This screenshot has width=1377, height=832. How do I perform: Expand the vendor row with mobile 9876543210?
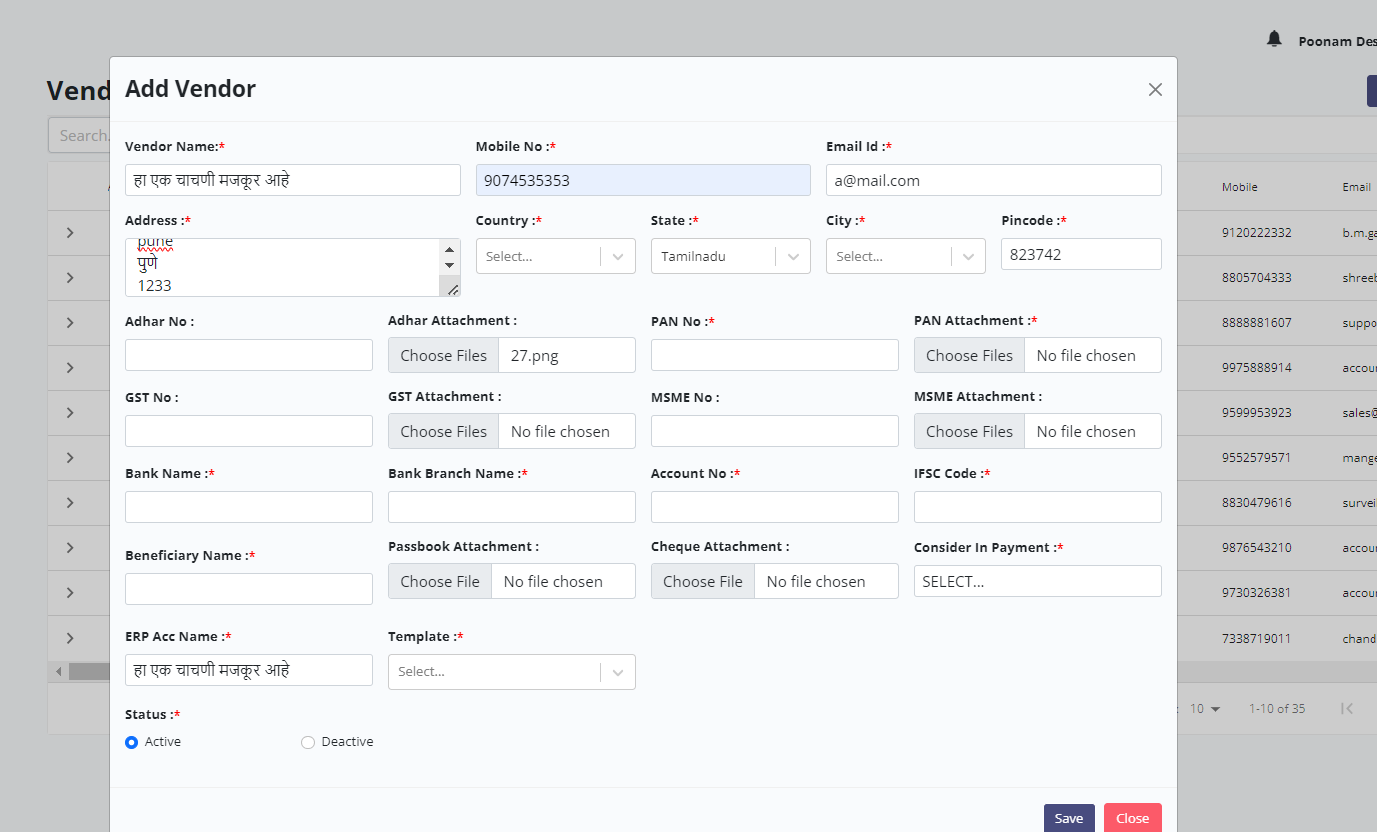click(70, 547)
